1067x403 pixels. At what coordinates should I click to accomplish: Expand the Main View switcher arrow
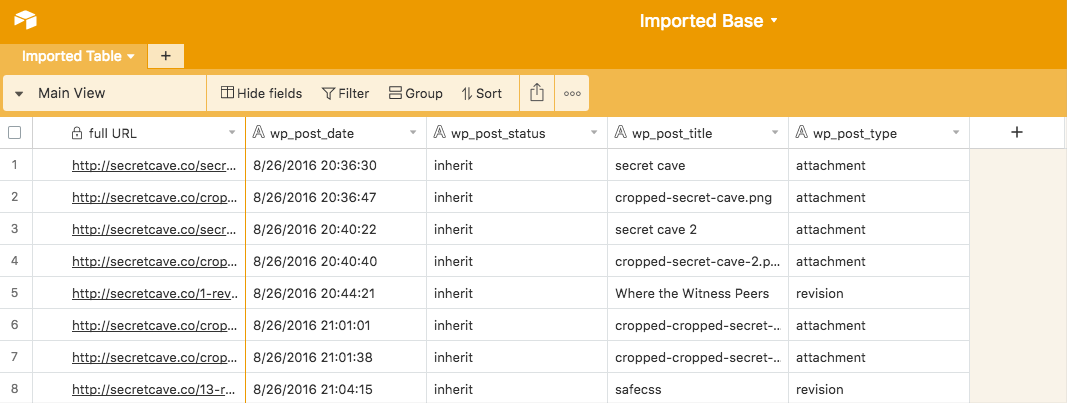tap(19, 94)
